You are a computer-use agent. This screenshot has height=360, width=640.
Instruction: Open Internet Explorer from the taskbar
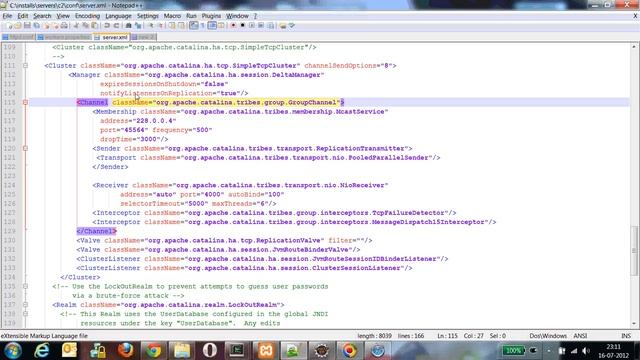41,350
